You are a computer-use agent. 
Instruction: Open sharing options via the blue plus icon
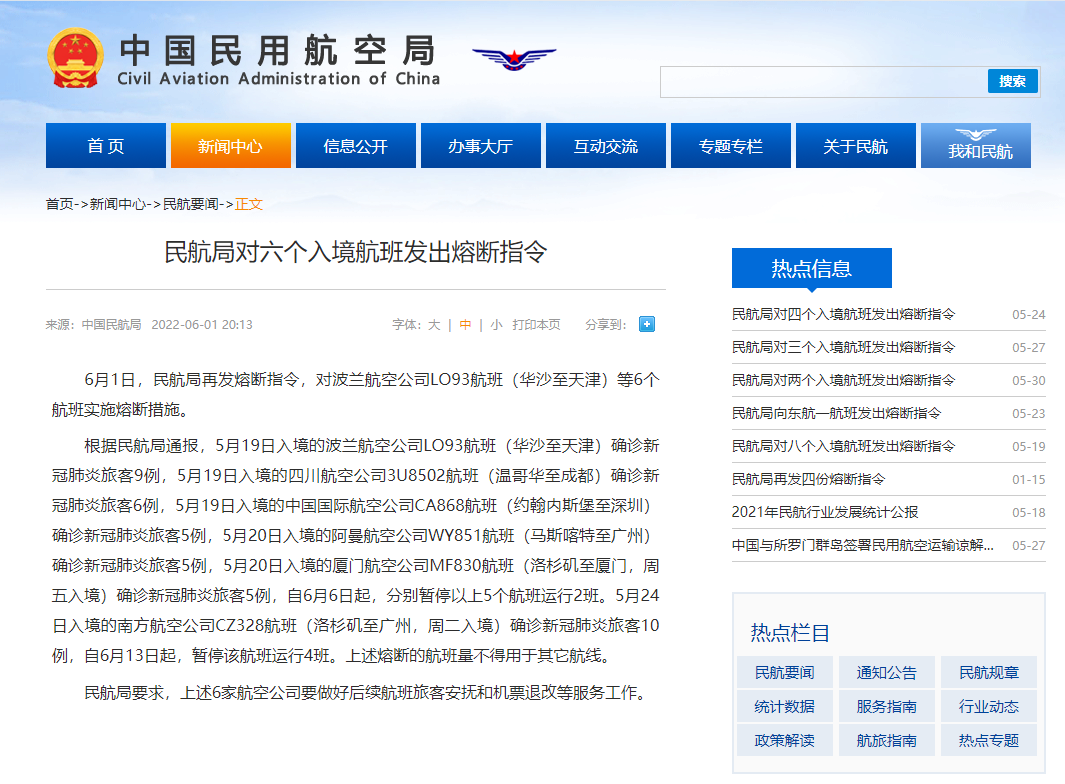coord(647,324)
